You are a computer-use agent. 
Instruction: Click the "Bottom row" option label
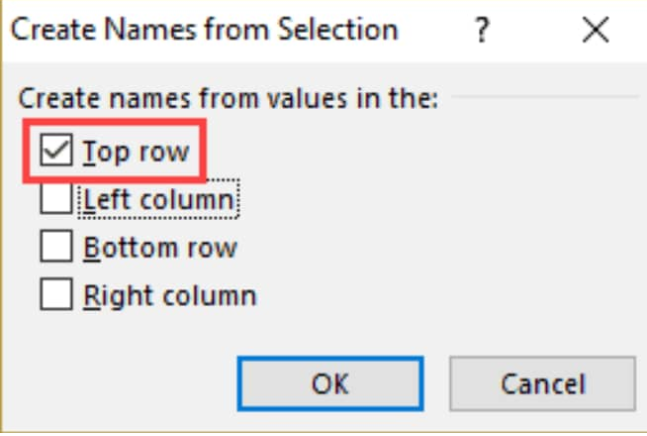coord(160,247)
